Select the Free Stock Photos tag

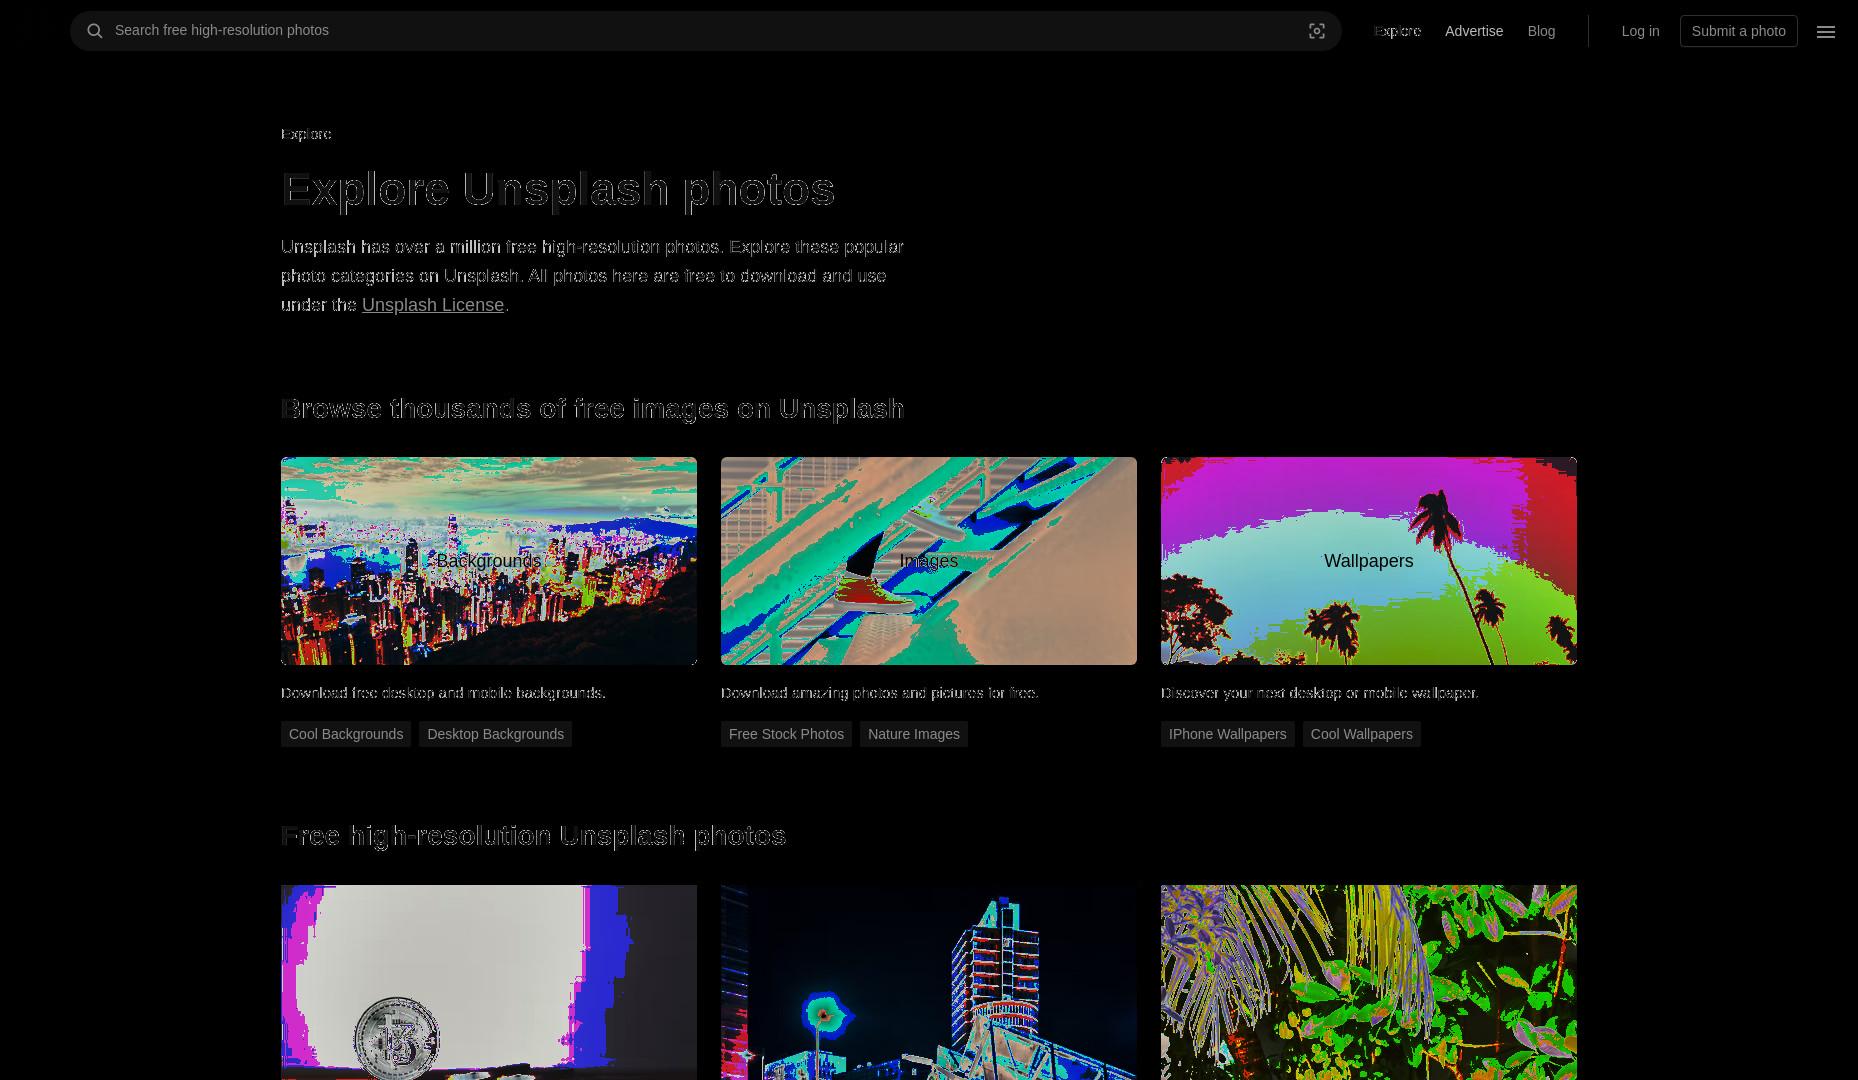pos(786,734)
